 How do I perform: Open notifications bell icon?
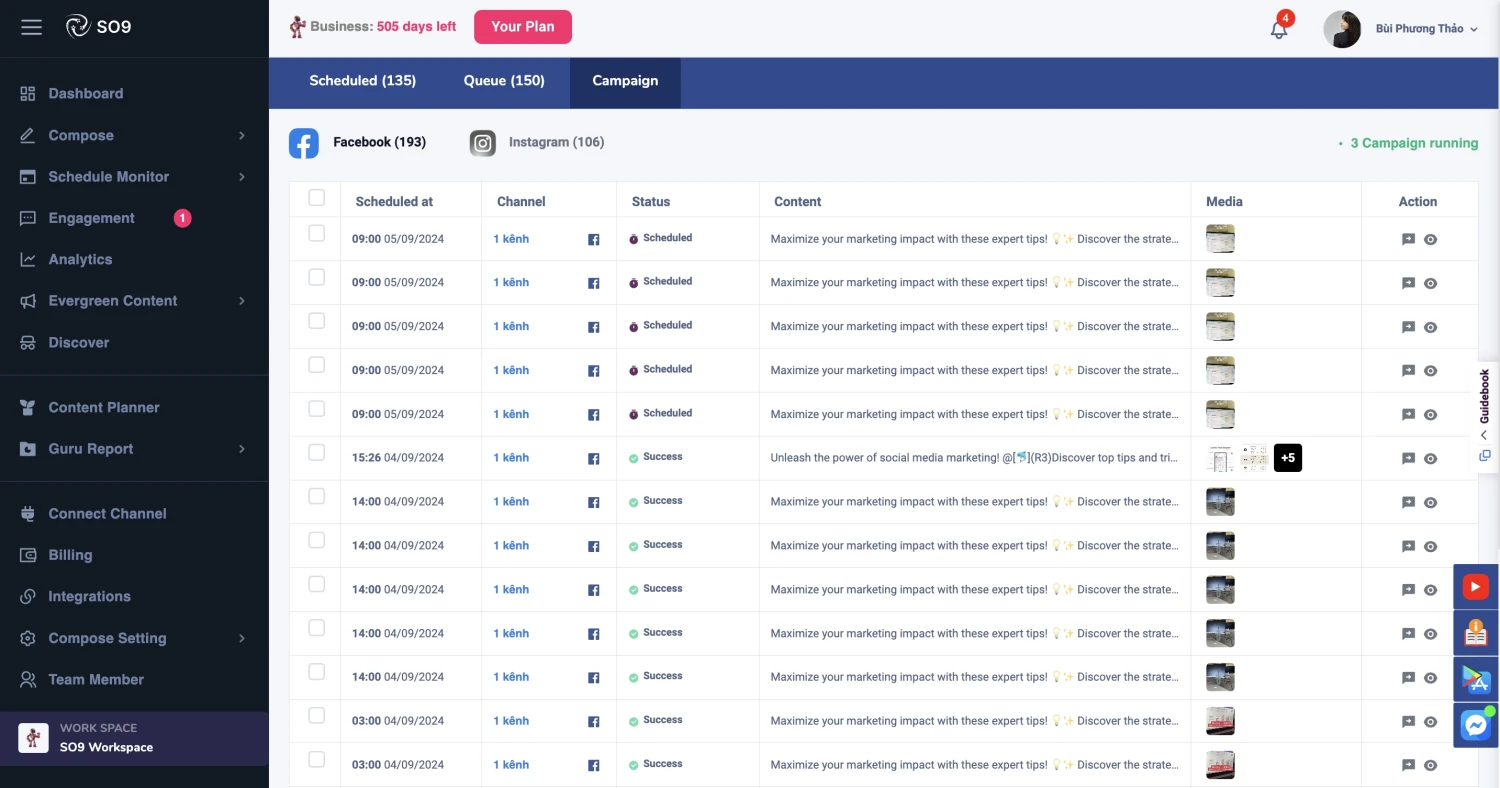click(1279, 29)
